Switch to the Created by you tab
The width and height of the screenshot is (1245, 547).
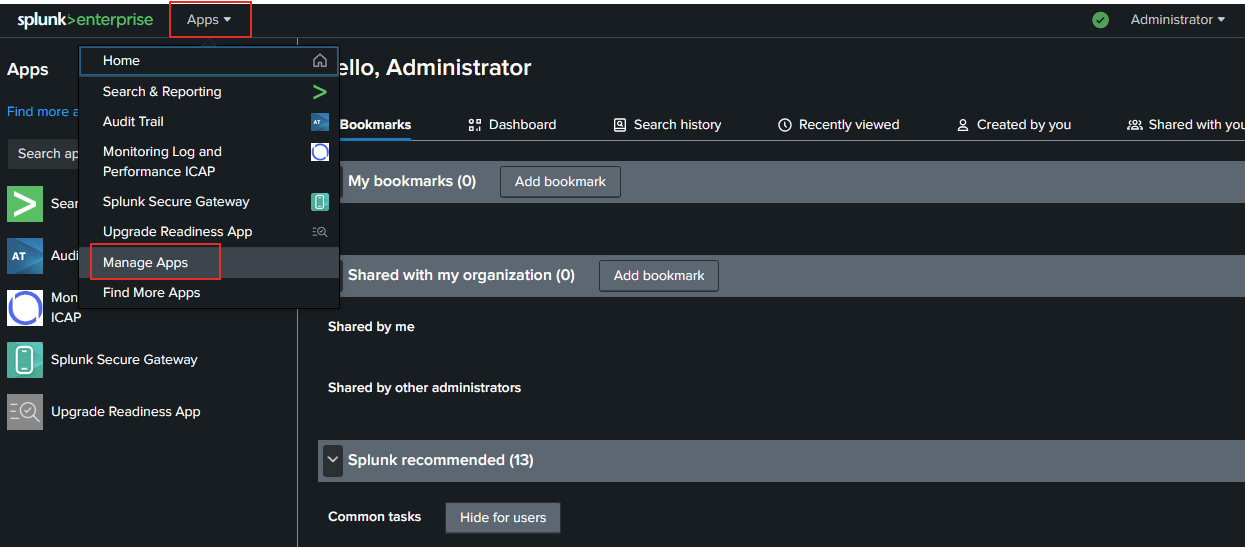pos(1013,125)
